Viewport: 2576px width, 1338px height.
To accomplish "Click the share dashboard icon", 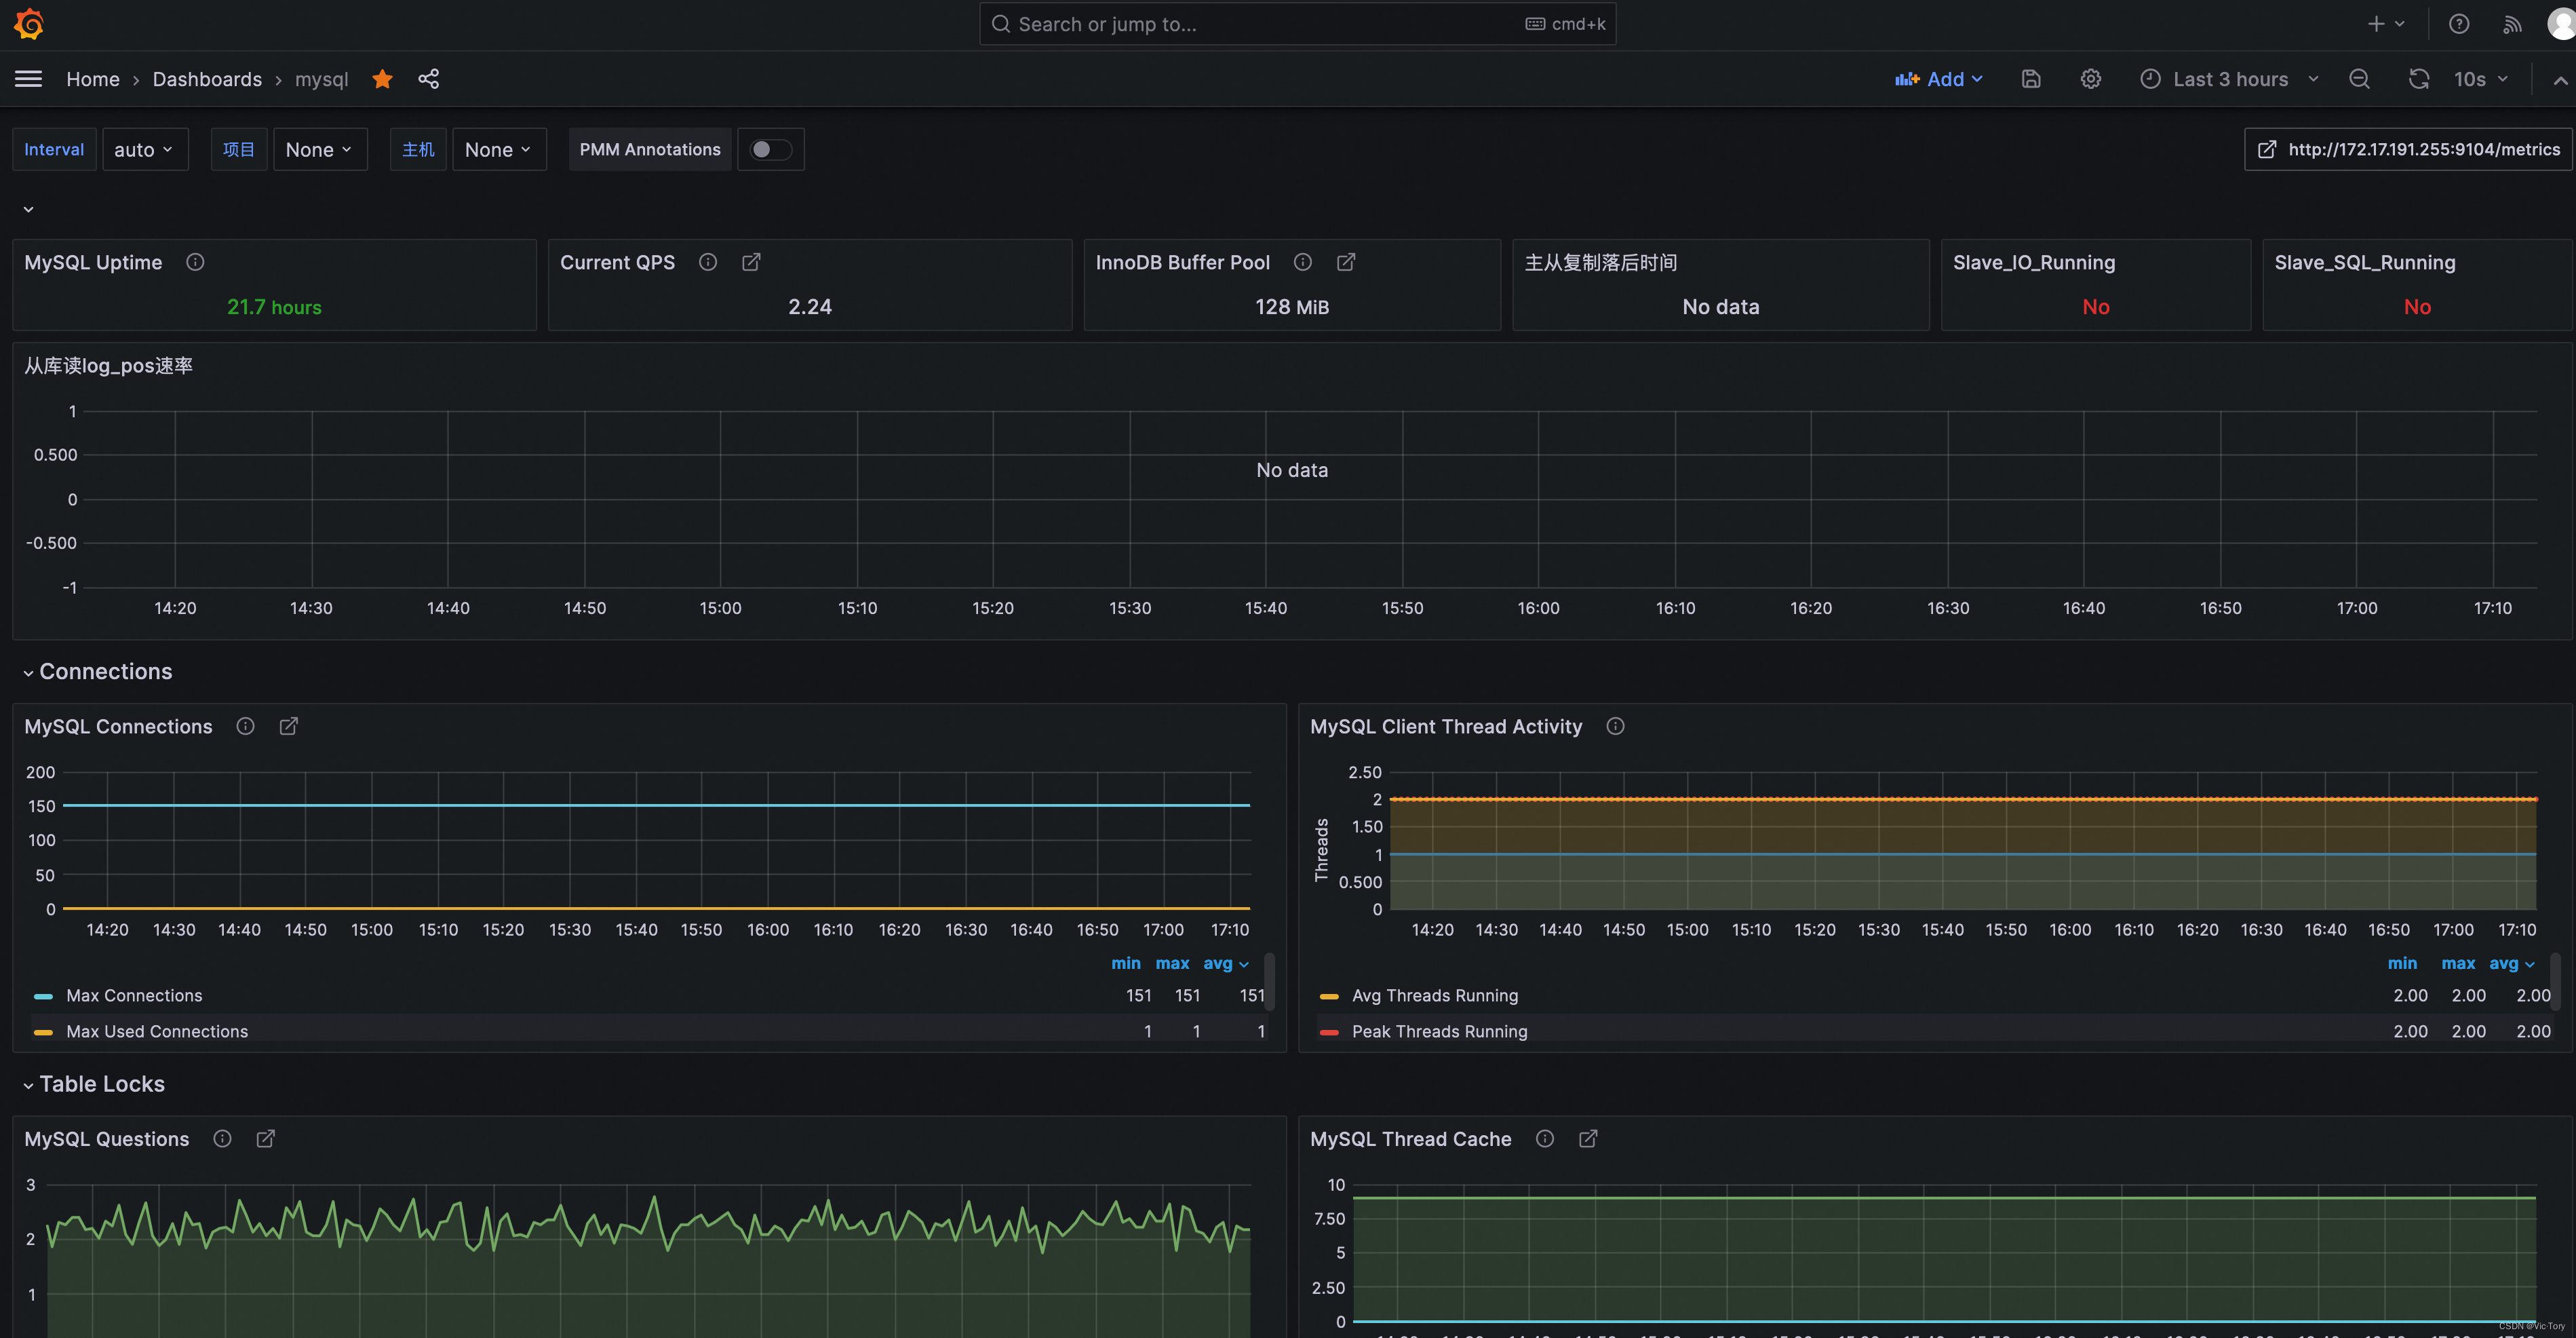I will pos(429,79).
